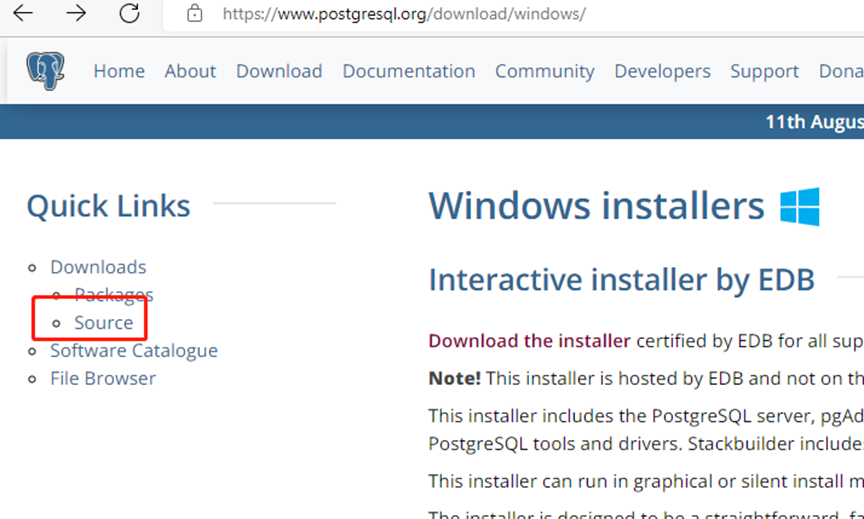Go back using the browser back arrow
This screenshot has height=519, width=864.
(x=23, y=13)
